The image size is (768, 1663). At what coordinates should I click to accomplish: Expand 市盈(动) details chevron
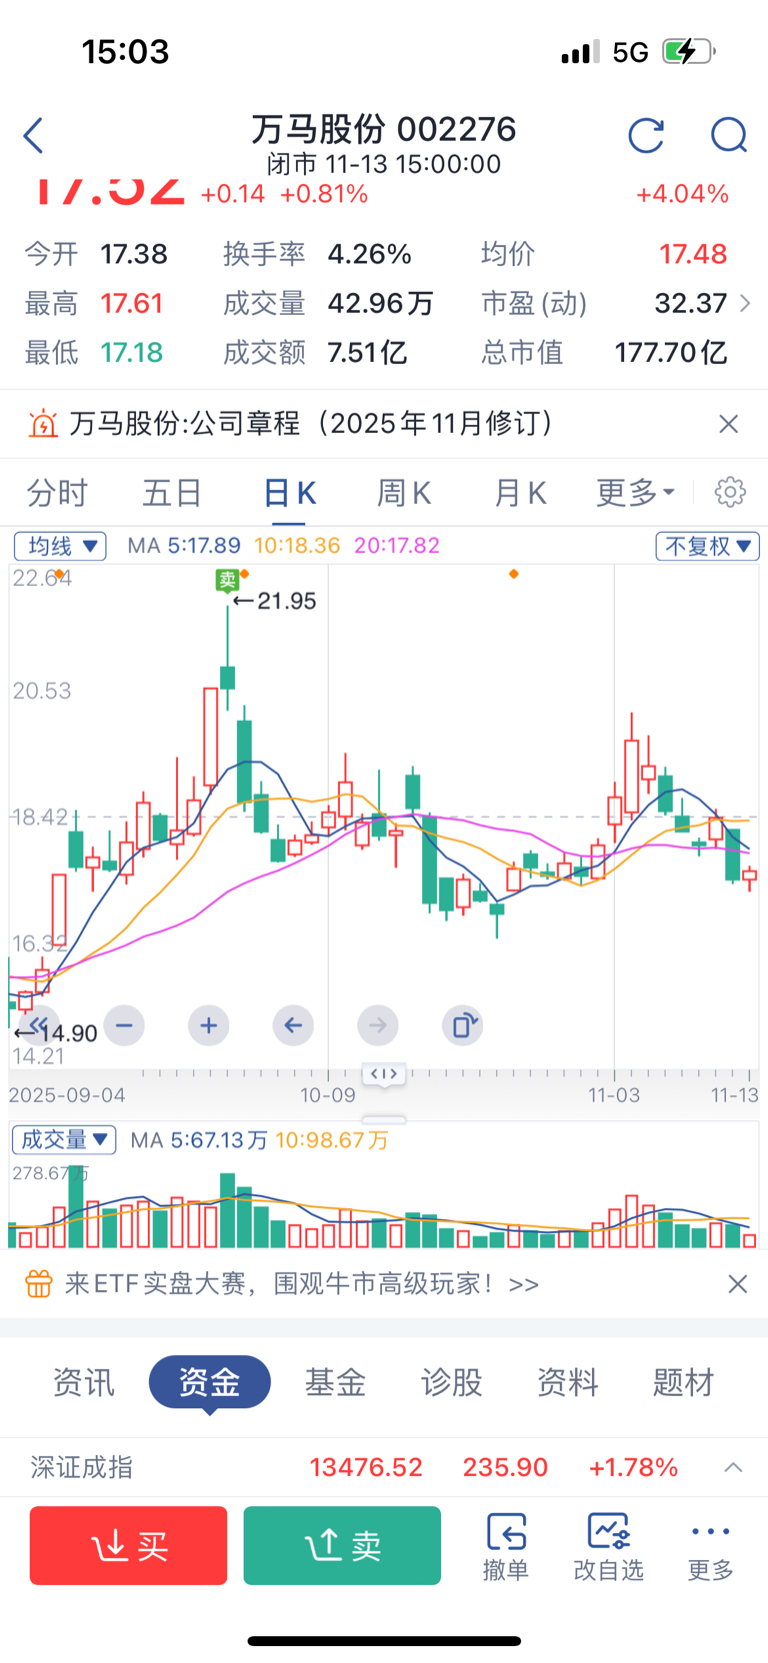[745, 303]
